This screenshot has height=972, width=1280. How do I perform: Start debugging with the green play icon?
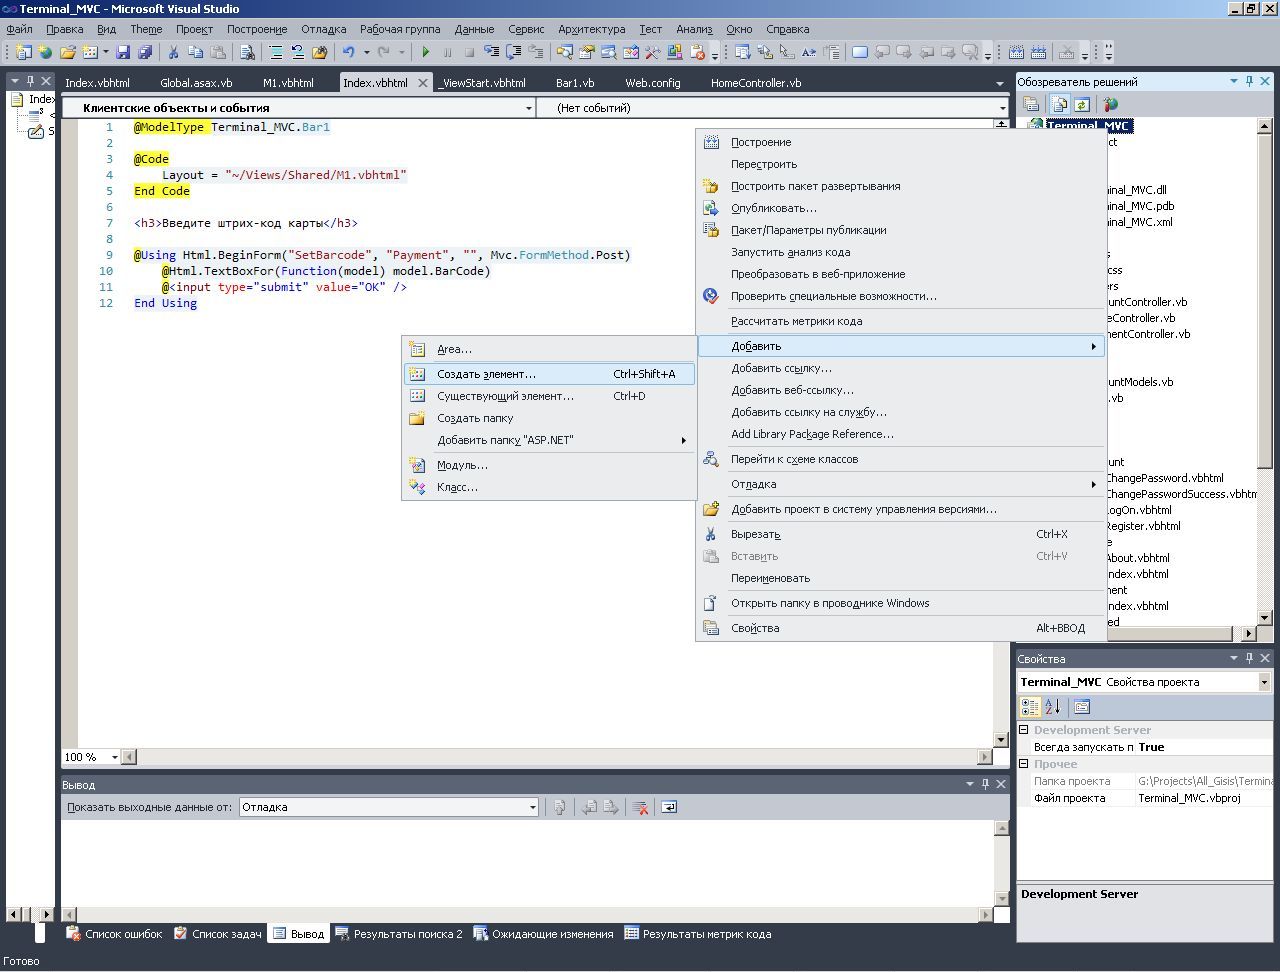[426, 52]
